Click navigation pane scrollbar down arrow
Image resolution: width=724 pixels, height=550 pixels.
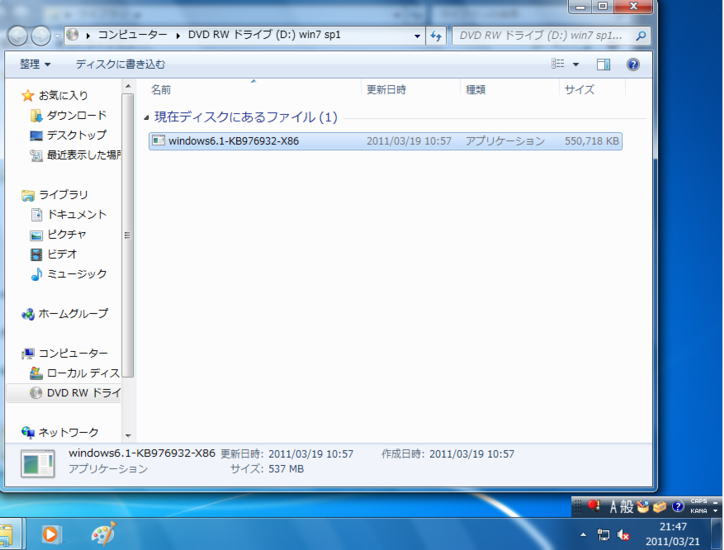128,435
